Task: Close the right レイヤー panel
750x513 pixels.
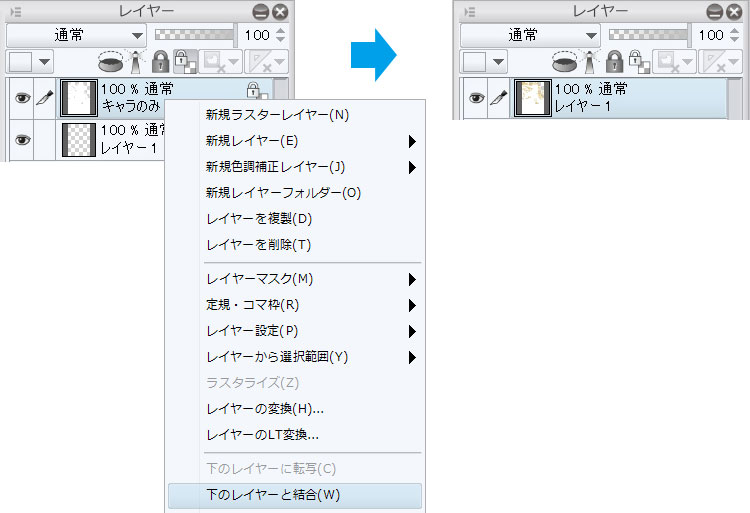Action: [x=734, y=11]
